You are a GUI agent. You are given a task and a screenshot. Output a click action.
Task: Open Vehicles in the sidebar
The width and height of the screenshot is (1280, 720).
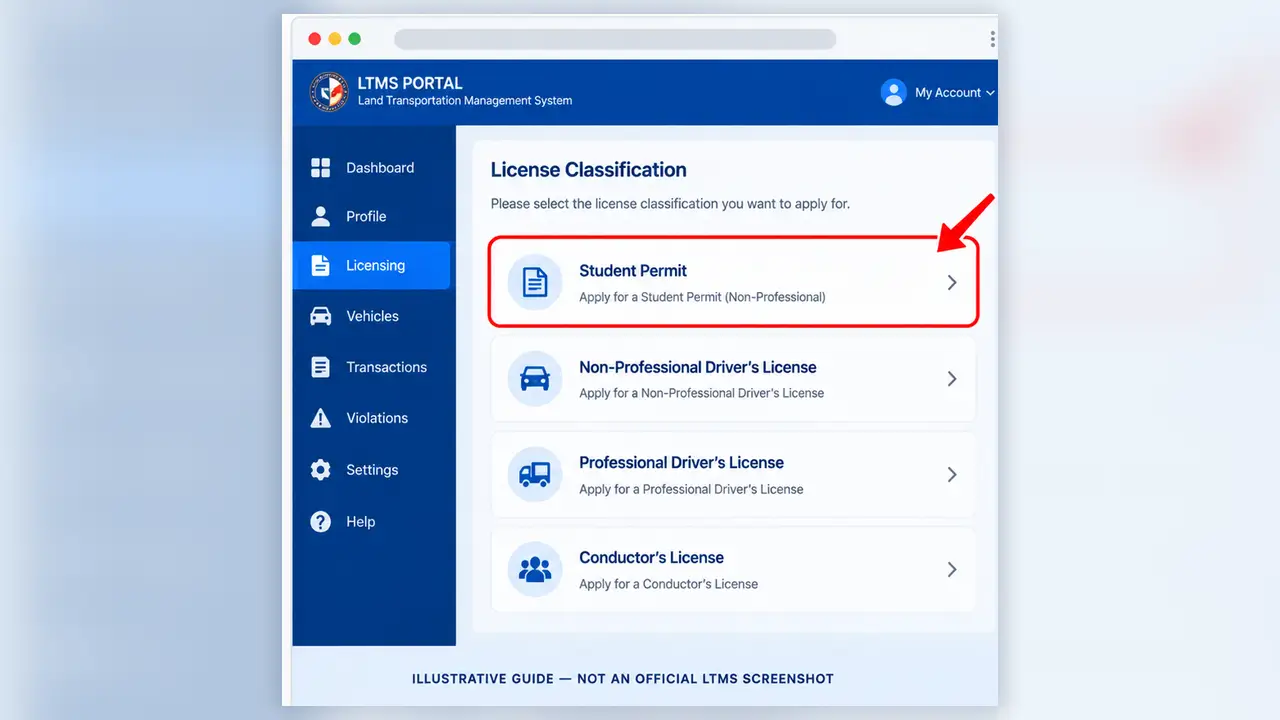point(372,316)
